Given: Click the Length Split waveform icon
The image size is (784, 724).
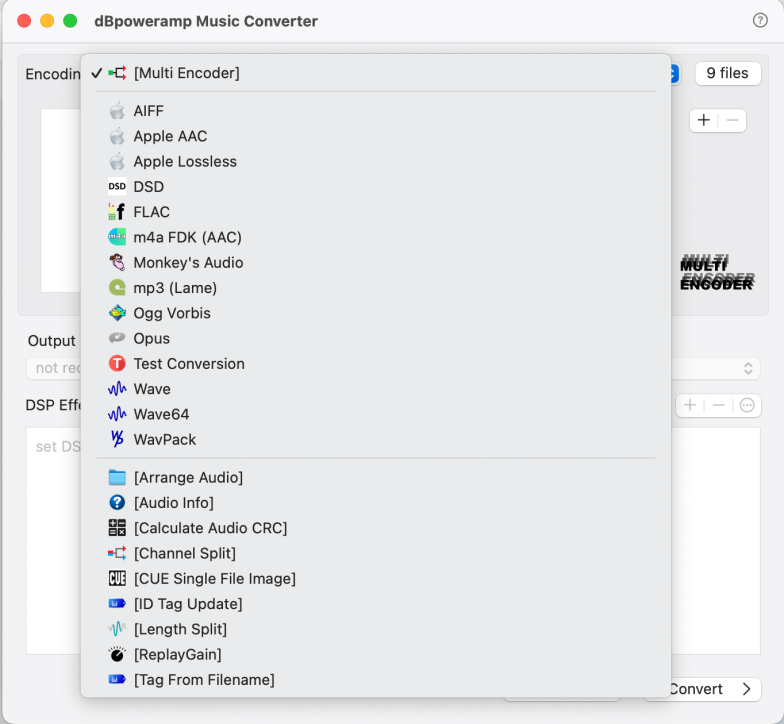Looking at the screenshot, I should coord(117,629).
